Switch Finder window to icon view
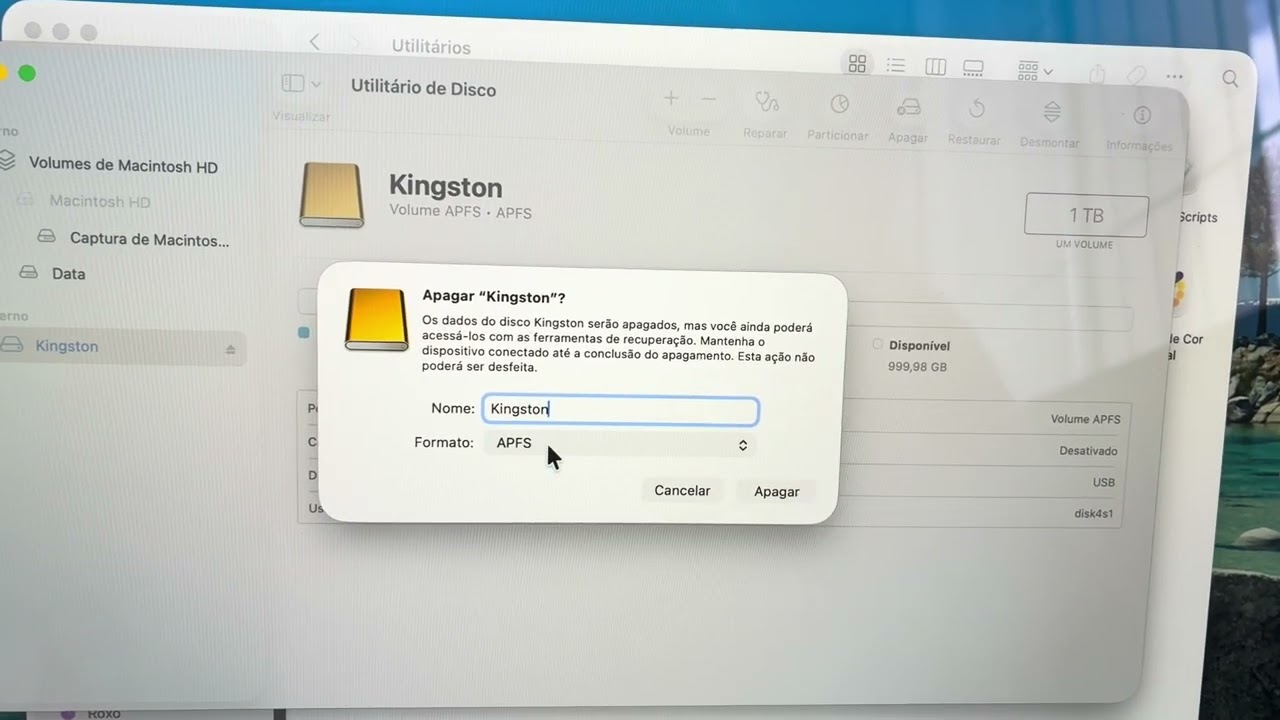1280x720 pixels. [857, 64]
